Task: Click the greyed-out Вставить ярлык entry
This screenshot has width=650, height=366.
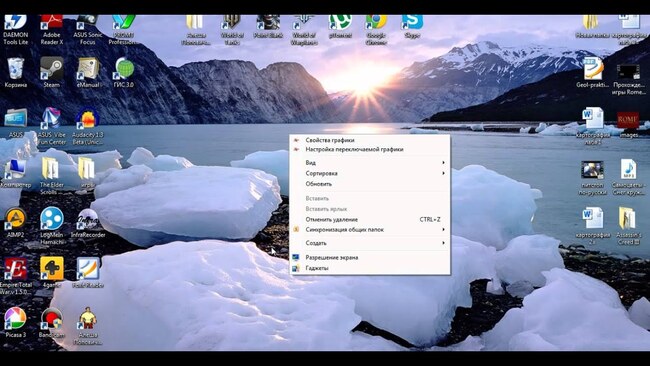Action: pos(370,209)
